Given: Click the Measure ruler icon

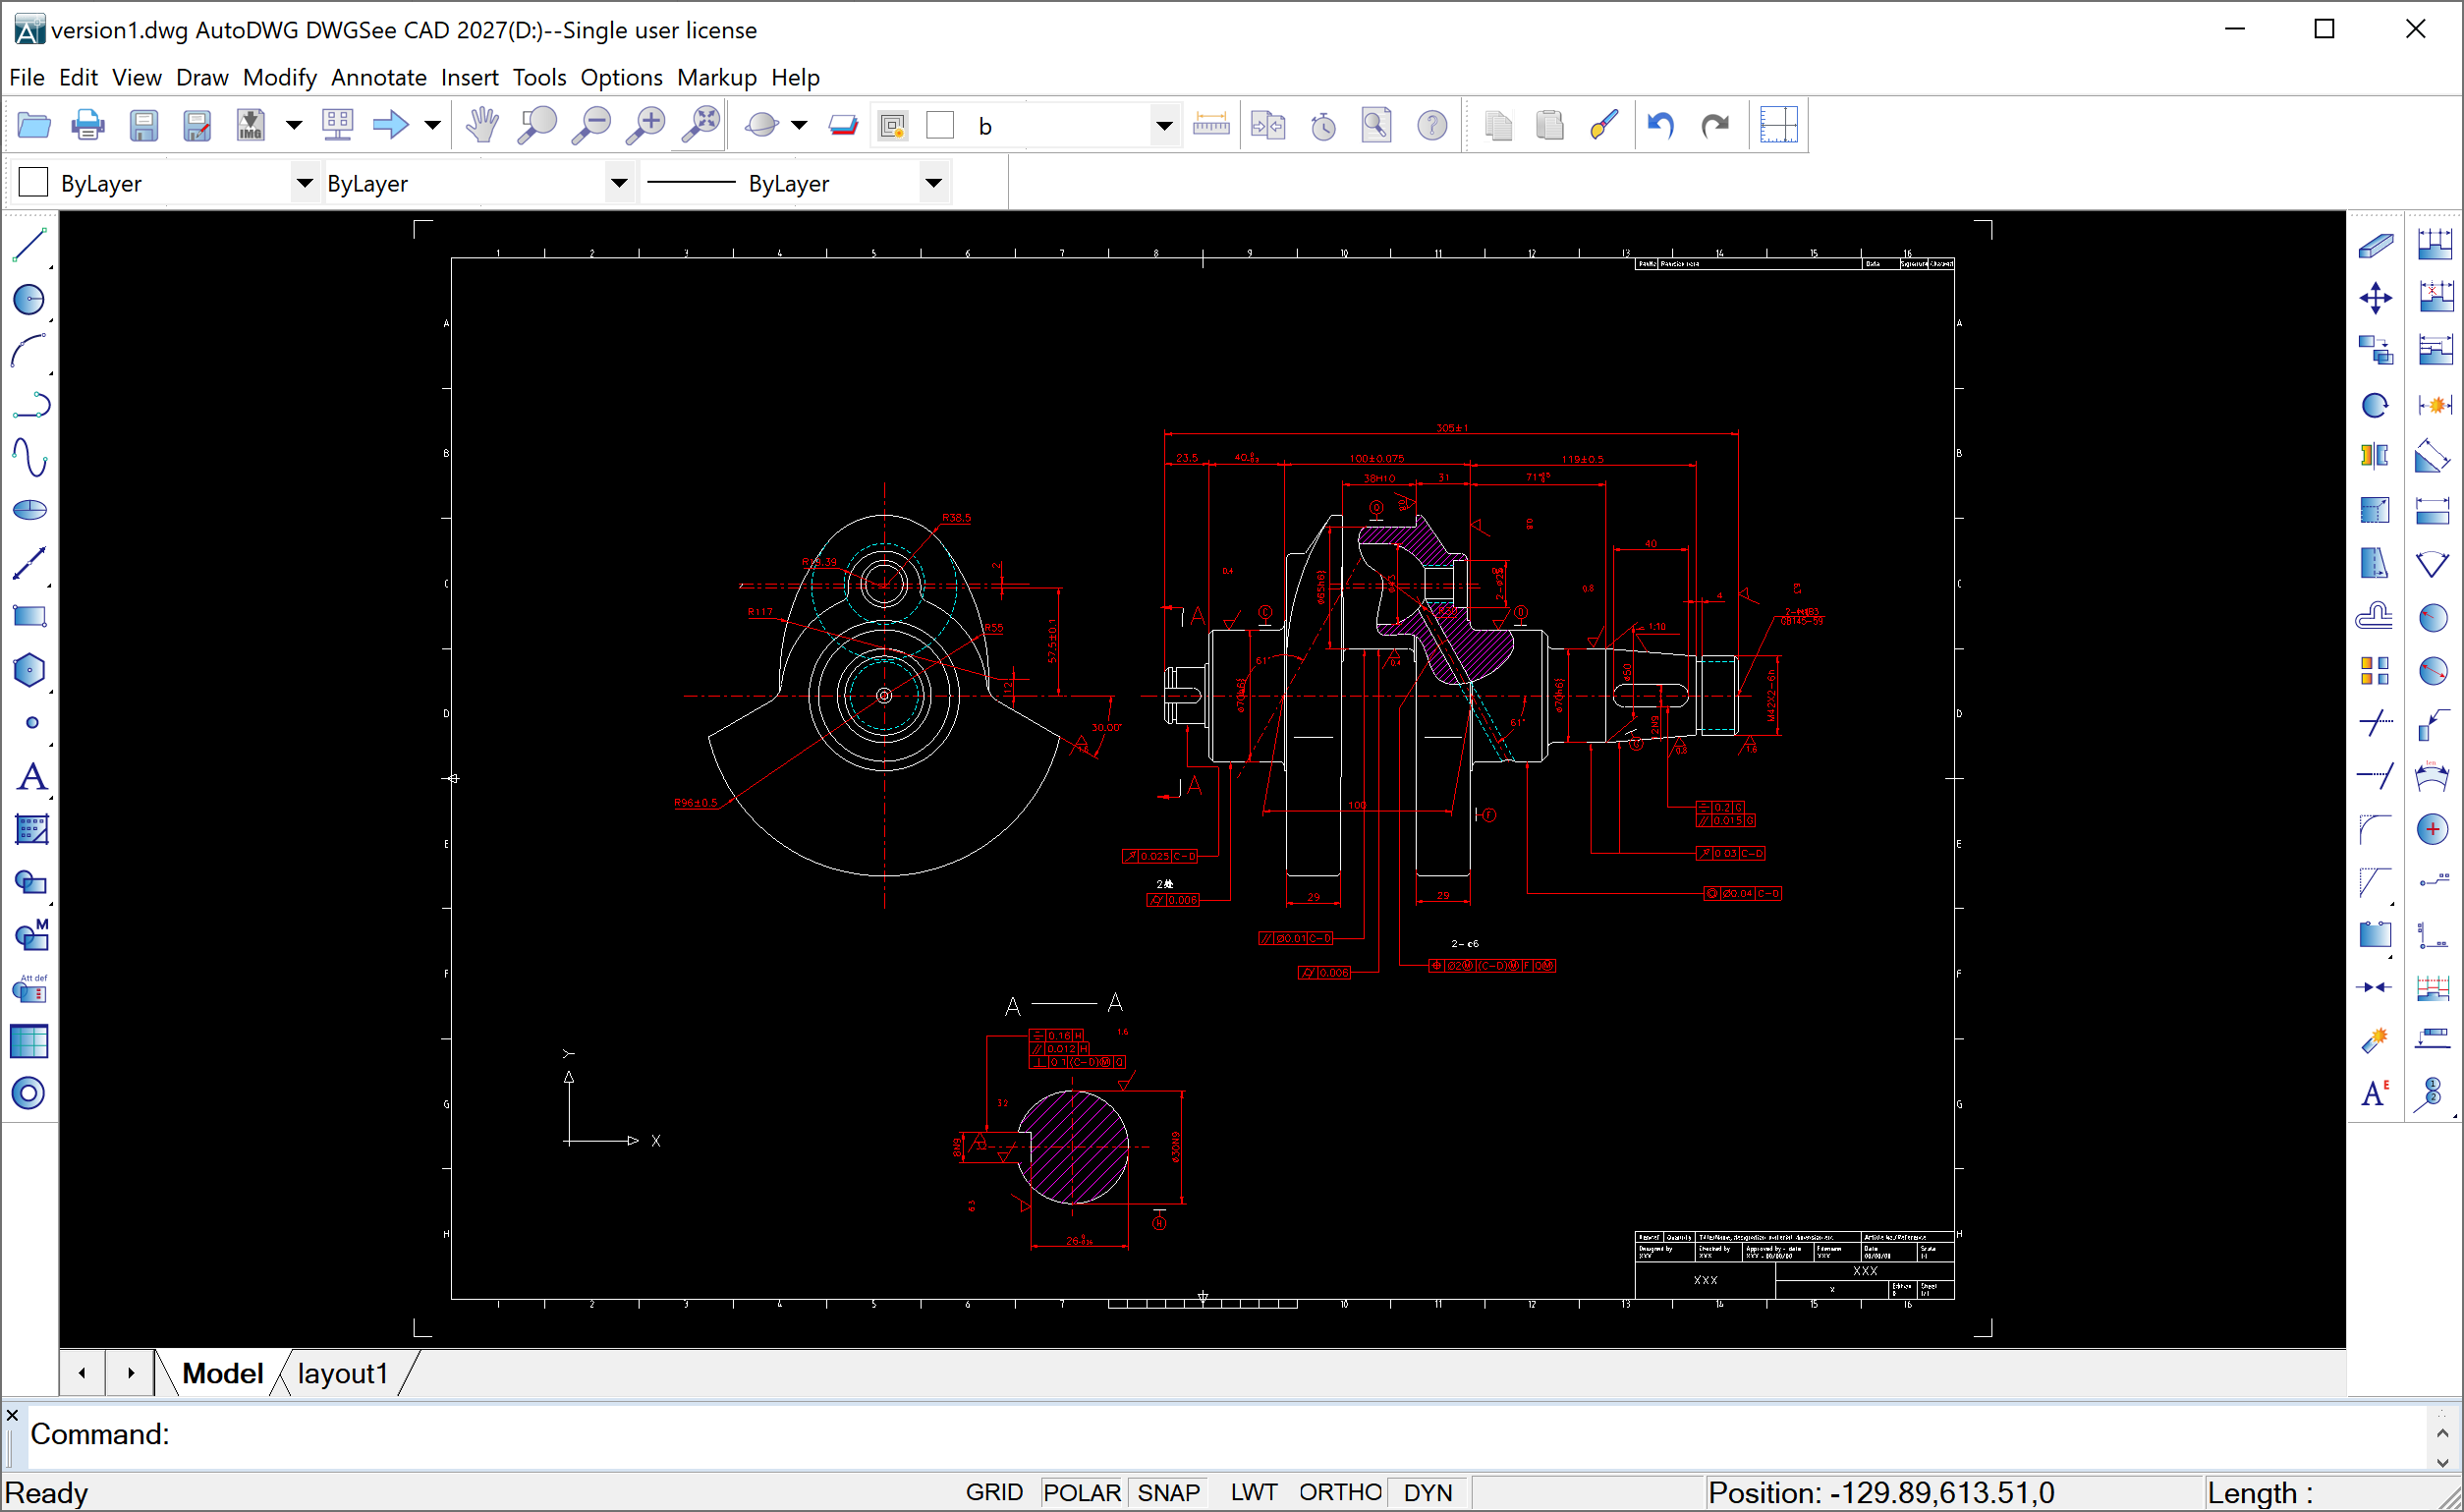Looking at the screenshot, I should pos(1211,126).
